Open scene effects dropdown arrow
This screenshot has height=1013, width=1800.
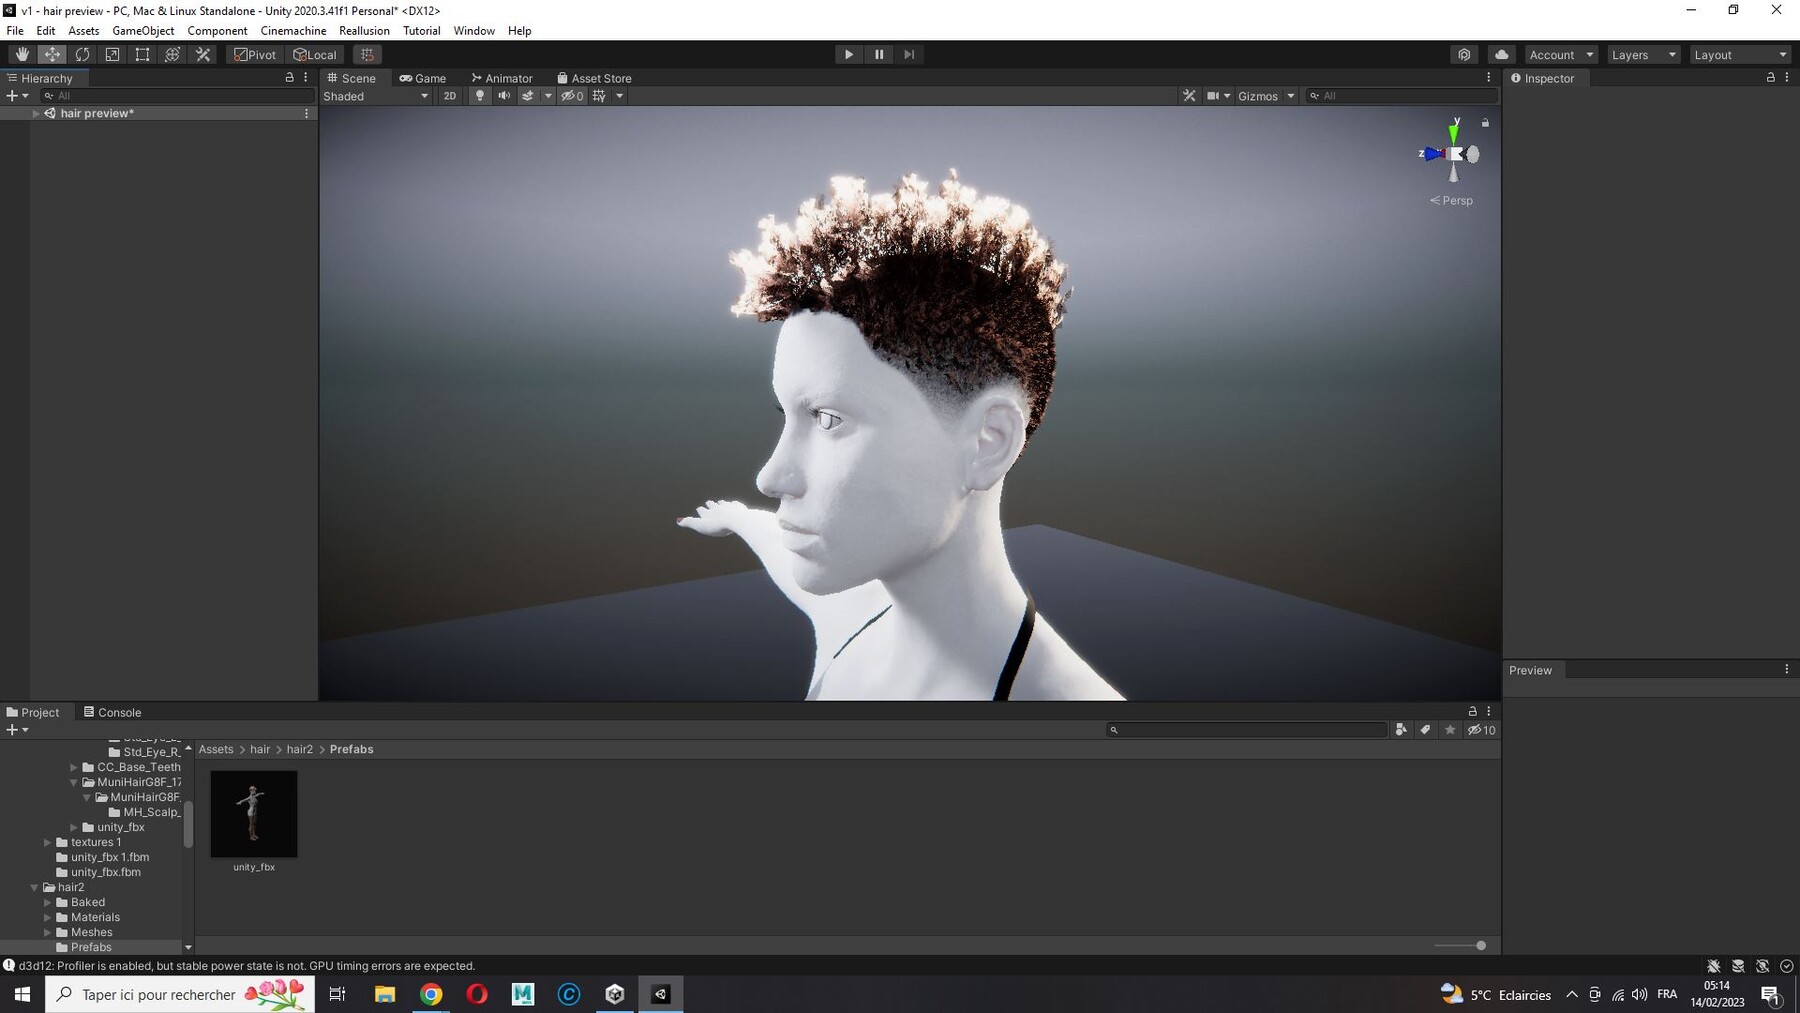548,96
